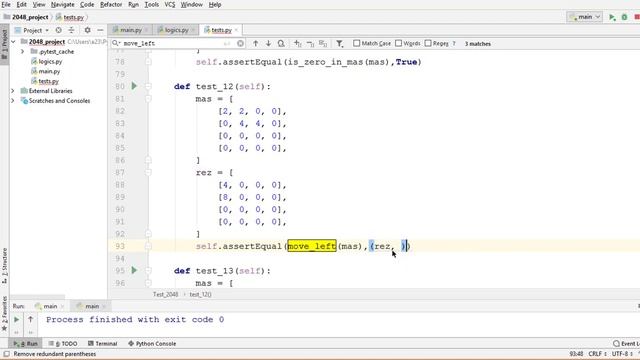This screenshot has width=640, height=360.
Task: Enable Regex checkbox
Action: [x=428, y=43]
